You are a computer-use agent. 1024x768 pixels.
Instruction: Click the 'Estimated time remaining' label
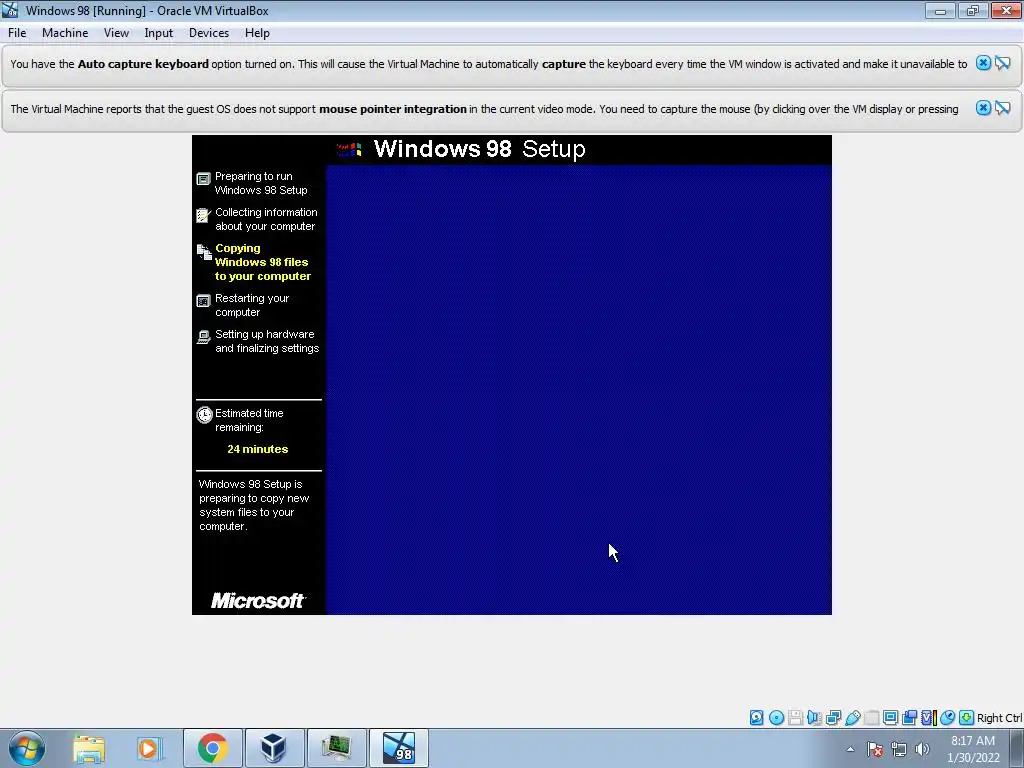click(249, 420)
